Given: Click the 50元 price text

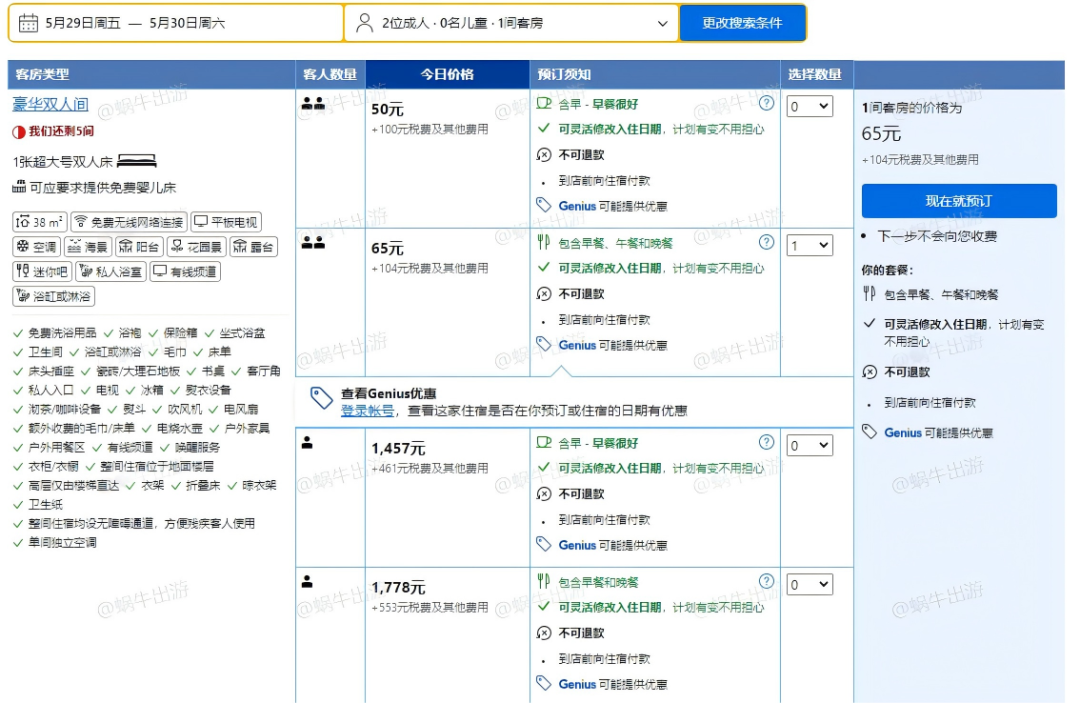Looking at the screenshot, I should [387, 109].
